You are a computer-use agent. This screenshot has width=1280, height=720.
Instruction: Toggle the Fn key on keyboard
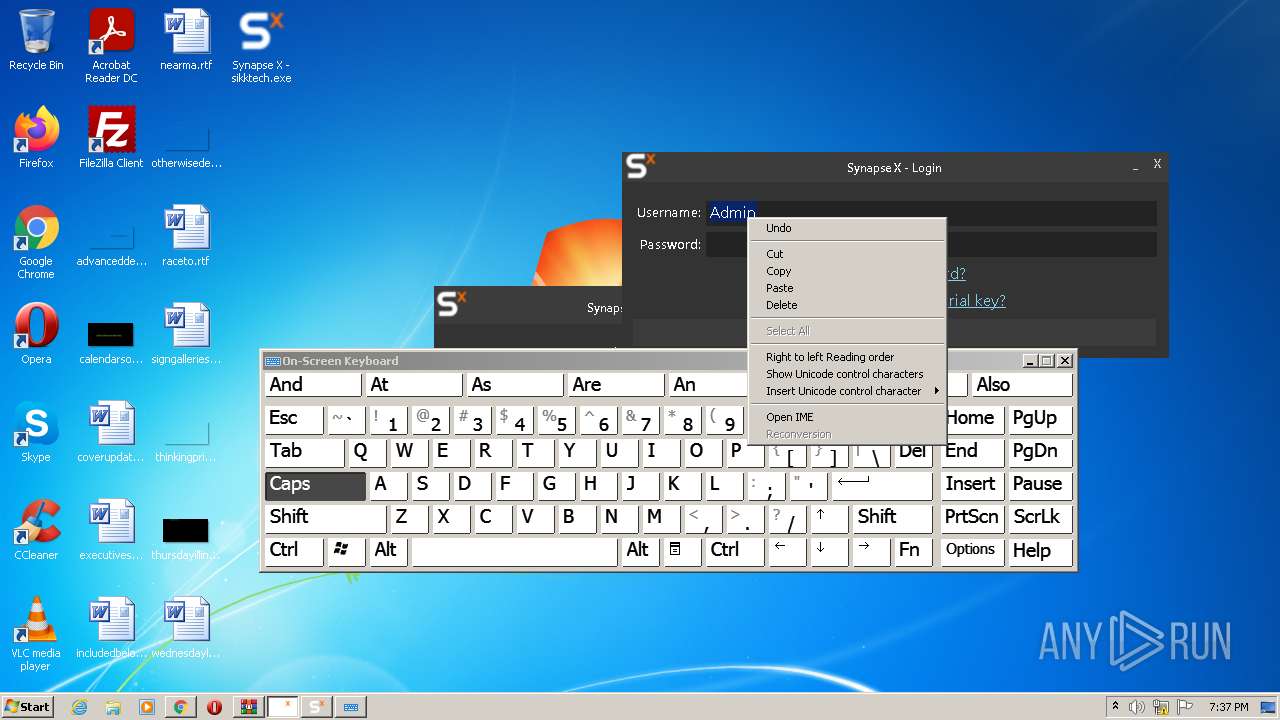pos(913,551)
